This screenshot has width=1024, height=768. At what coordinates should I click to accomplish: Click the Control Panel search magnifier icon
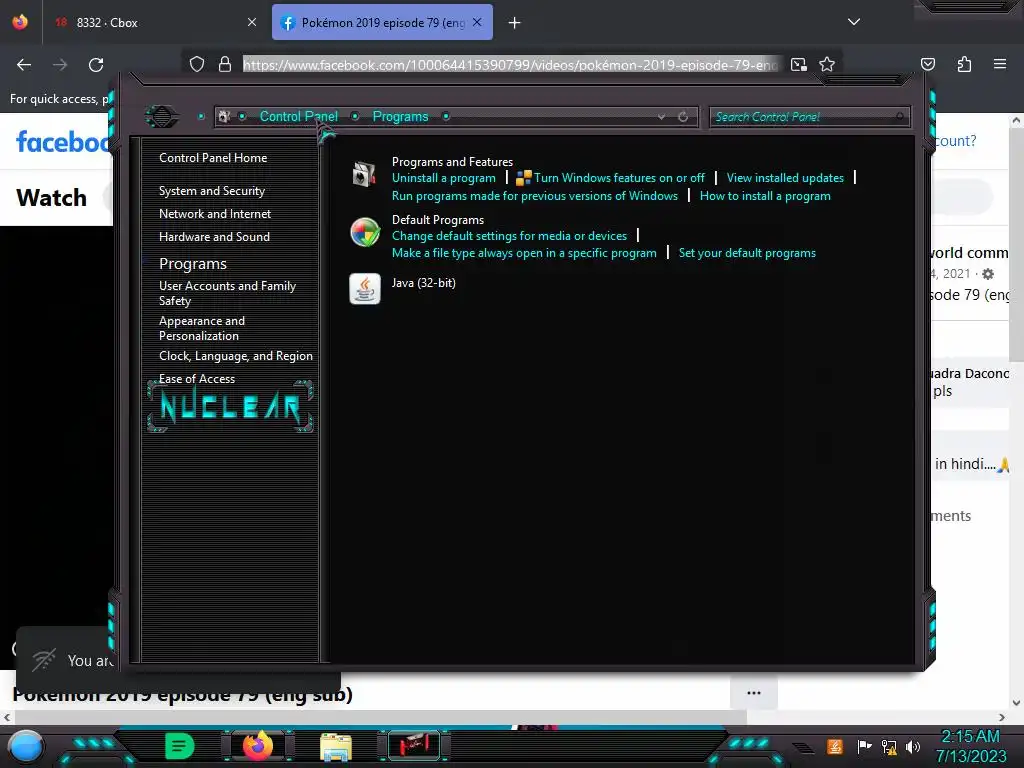900,117
